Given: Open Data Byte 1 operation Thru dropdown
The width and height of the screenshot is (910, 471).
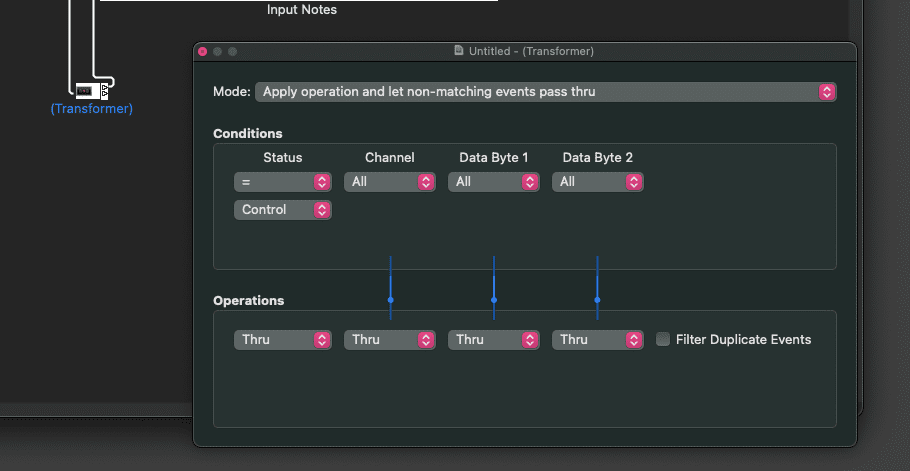Looking at the screenshot, I should point(493,339).
